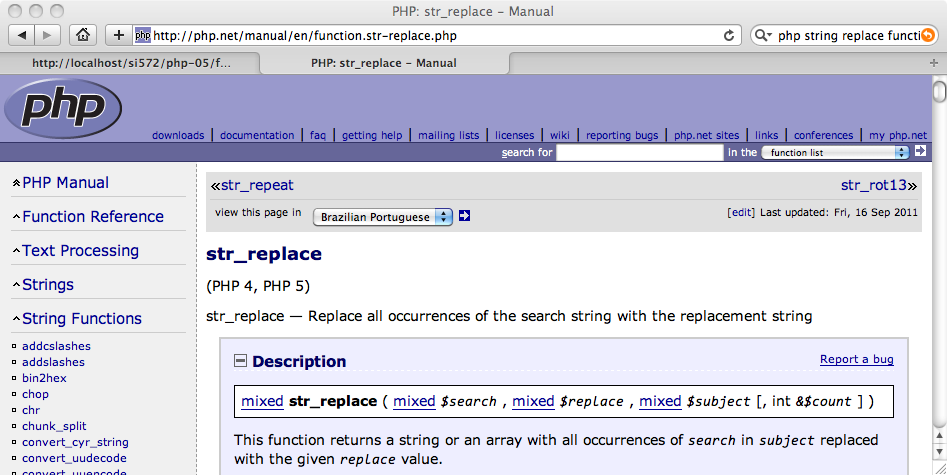Reload the page using the refresh icon

point(729,36)
